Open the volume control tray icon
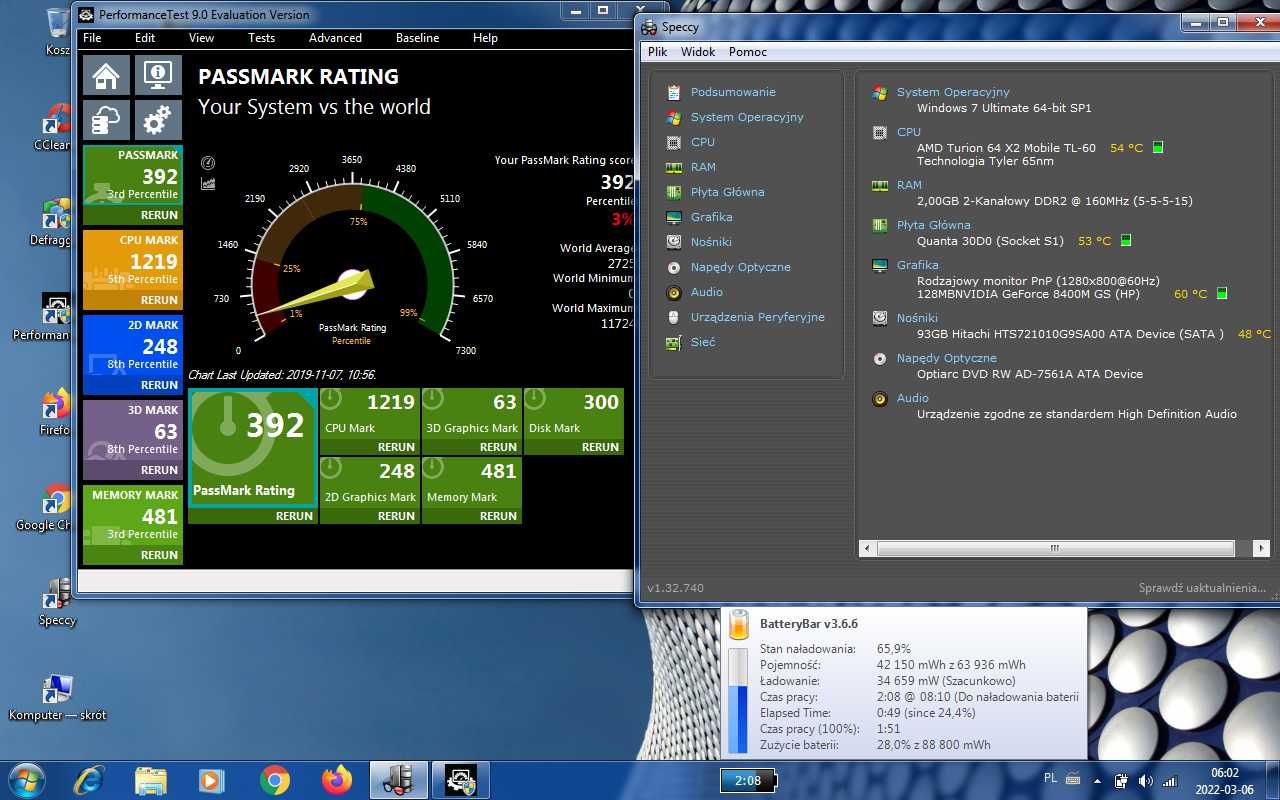Screen dimensions: 1280x800 tap(1145, 780)
